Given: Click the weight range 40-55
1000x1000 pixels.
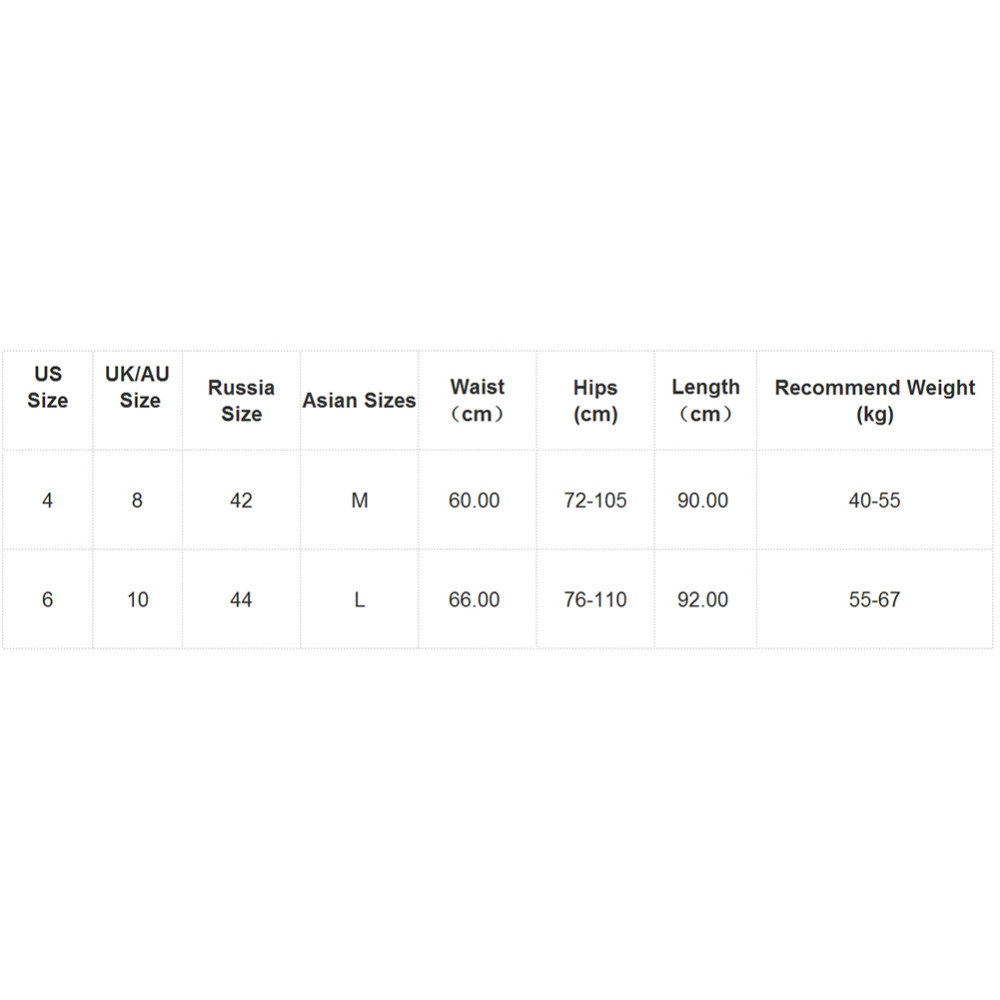Looking at the screenshot, I should (x=874, y=500).
